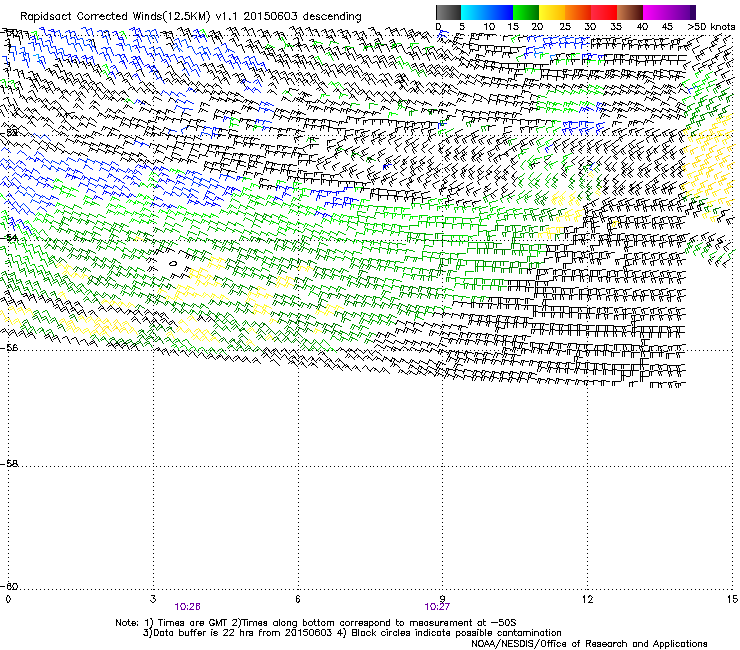Click the 'NOAA/NESDIS/Office of Research and Applications' credit
Viewport: 740px width, 650px height.
point(589,644)
